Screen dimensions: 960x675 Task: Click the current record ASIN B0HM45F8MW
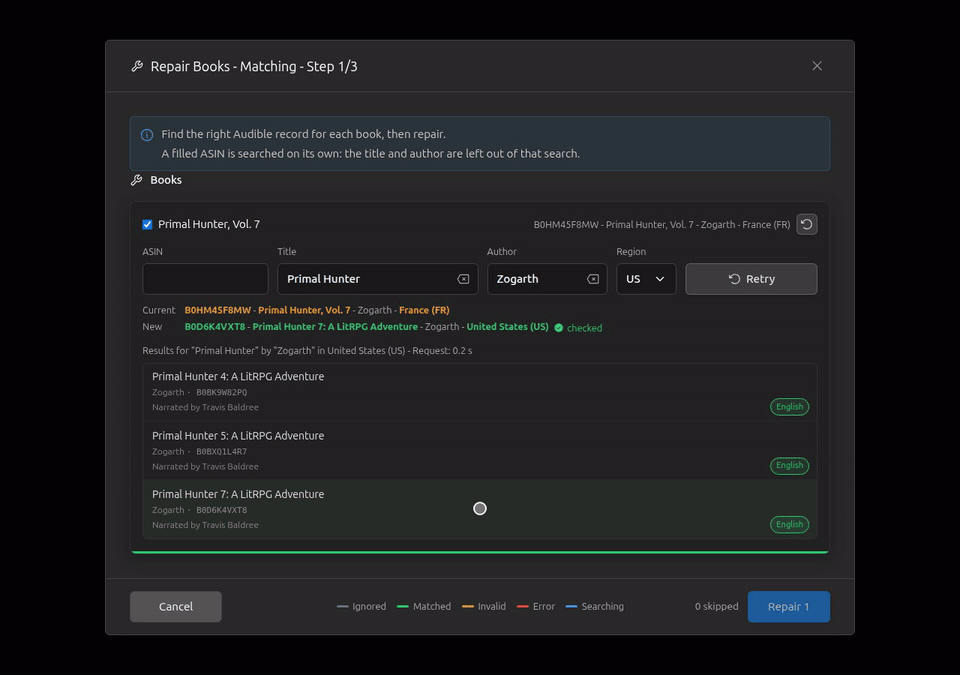pyautogui.click(x=218, y=310)
